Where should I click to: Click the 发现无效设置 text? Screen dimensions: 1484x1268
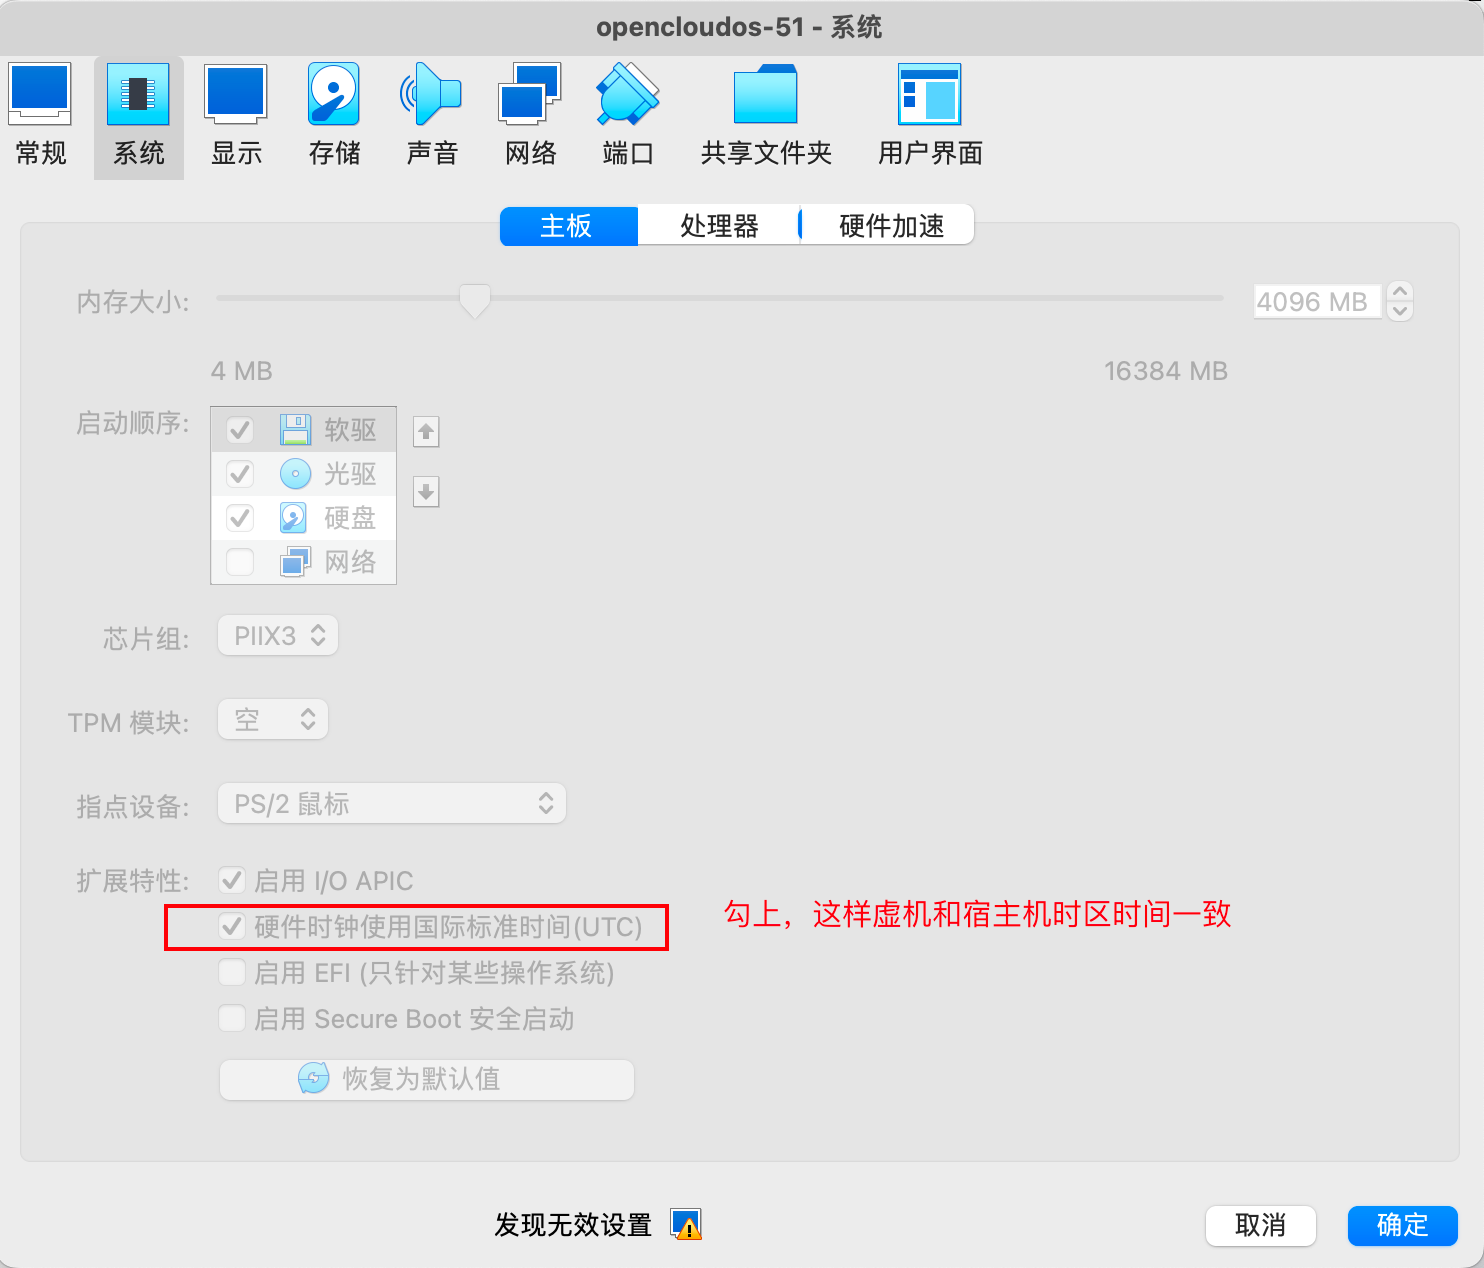[x=573, y=1225]
